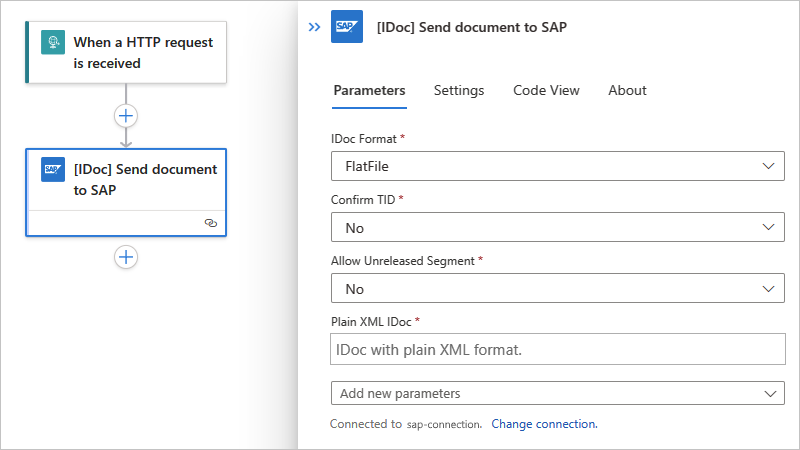
Task: Click the Change connection link
Action: click(x=544, y=424)
